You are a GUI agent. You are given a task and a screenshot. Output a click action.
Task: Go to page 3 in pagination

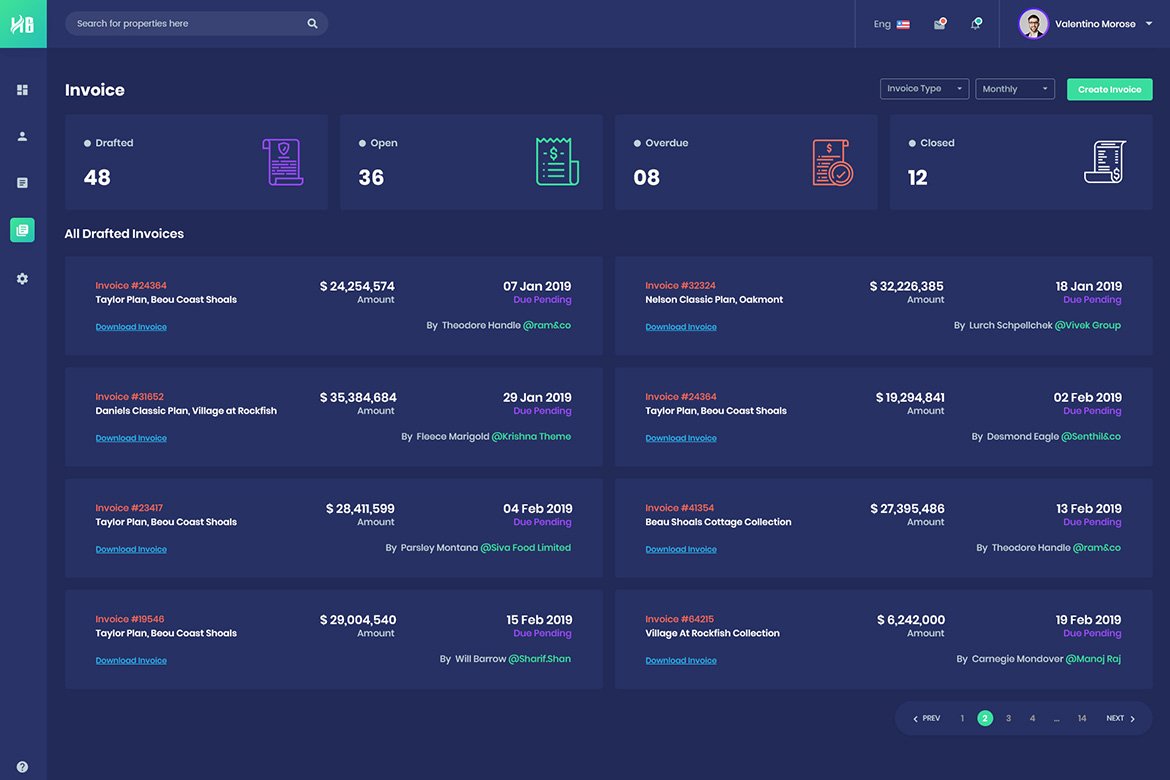[1008, 718]
